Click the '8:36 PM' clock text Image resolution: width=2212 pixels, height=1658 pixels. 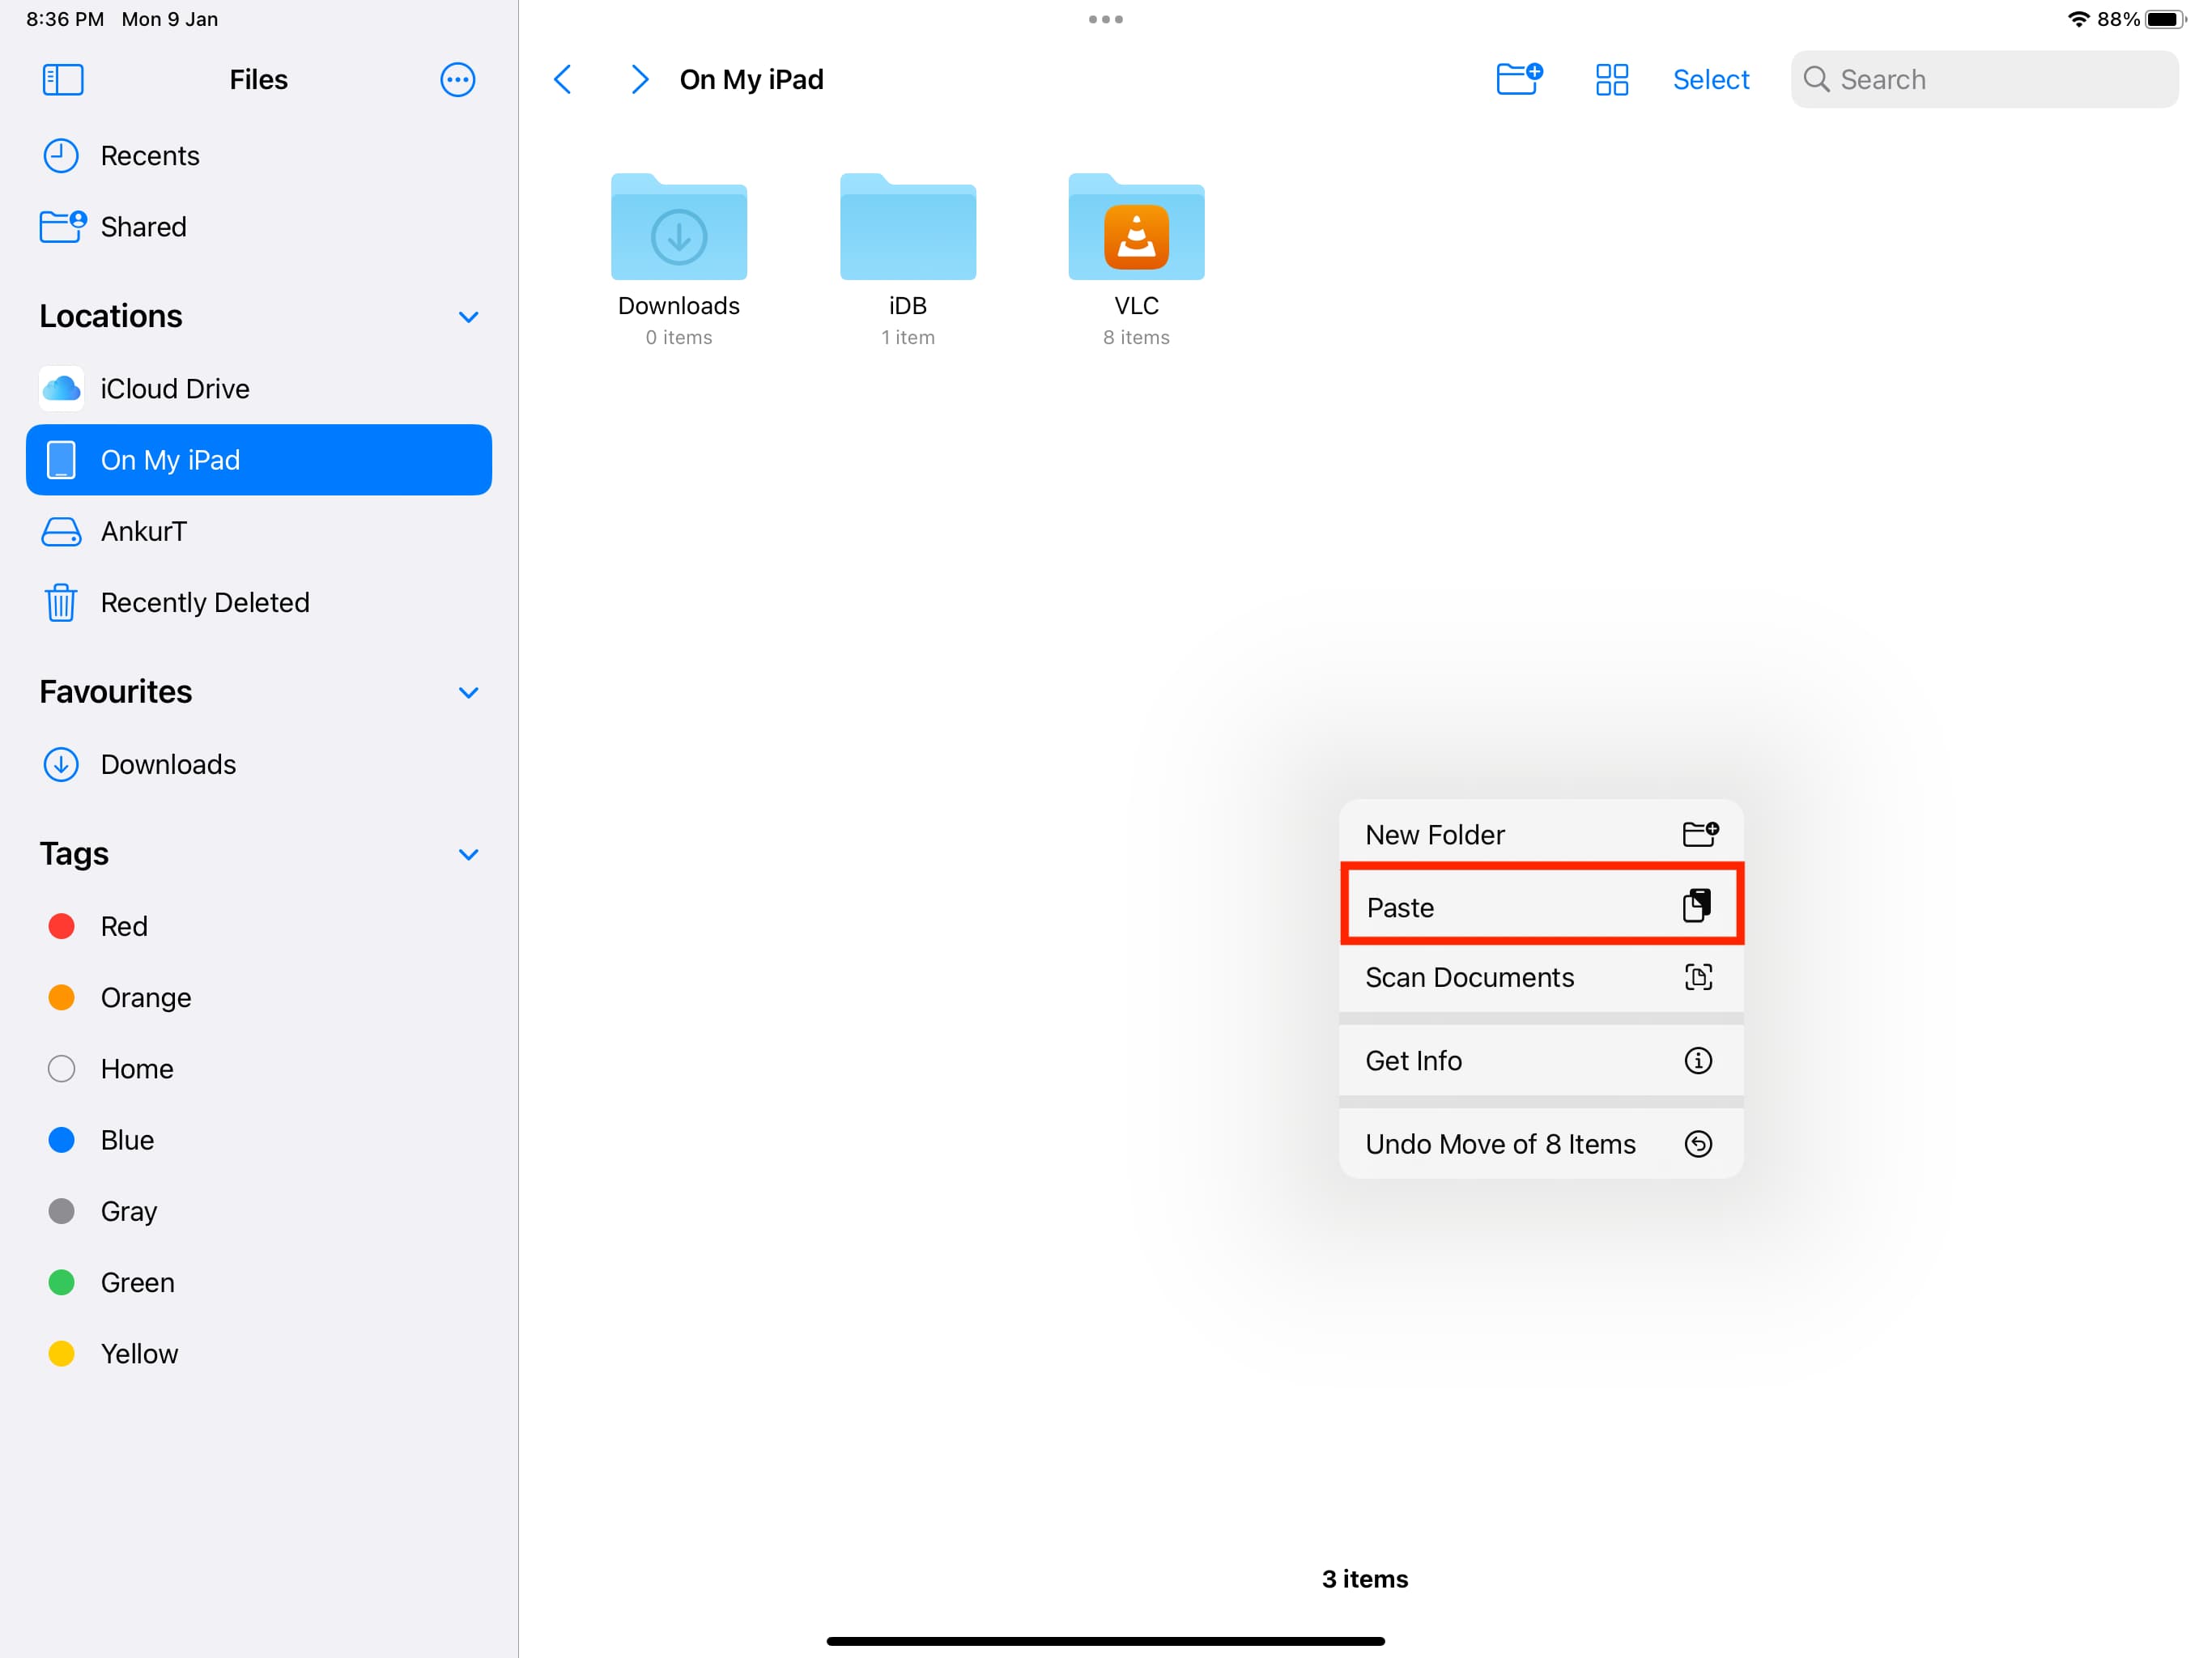click(x=65, y=19)
